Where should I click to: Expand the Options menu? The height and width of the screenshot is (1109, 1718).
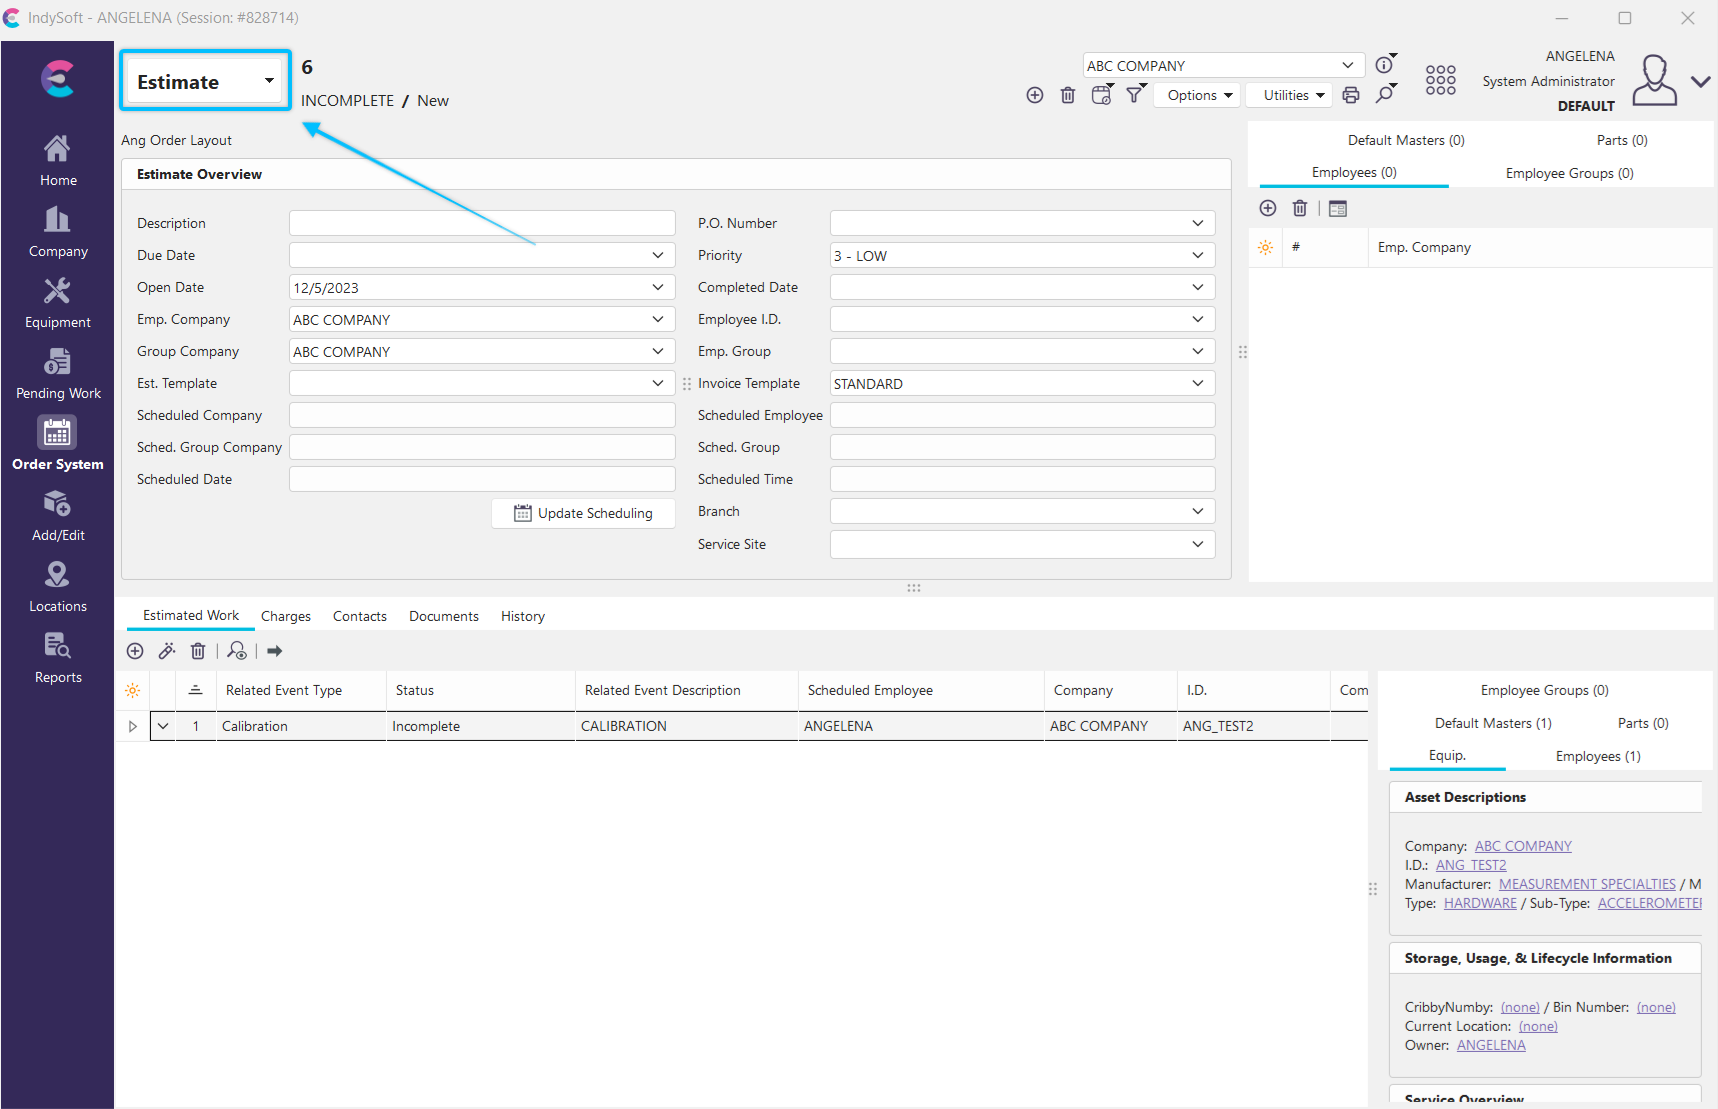pos(1198,95)
